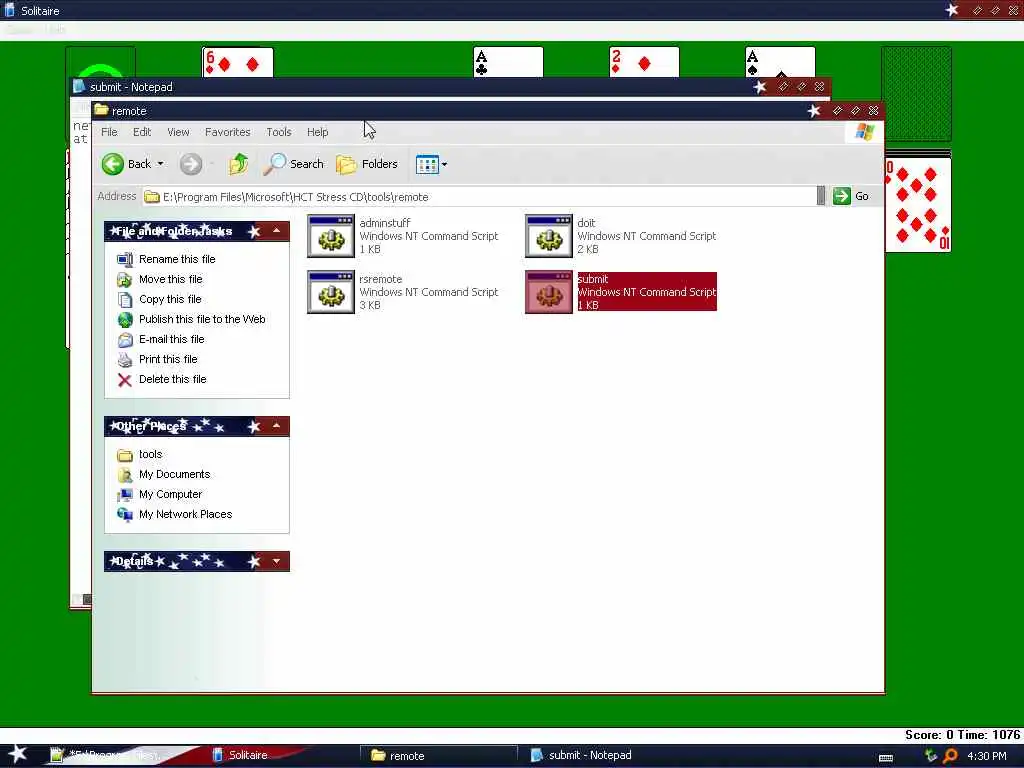The width and height of the screenshot is (1024, 768).
Task: Switch to Solitaire taskbar button
Action: [x=248, y=755]
